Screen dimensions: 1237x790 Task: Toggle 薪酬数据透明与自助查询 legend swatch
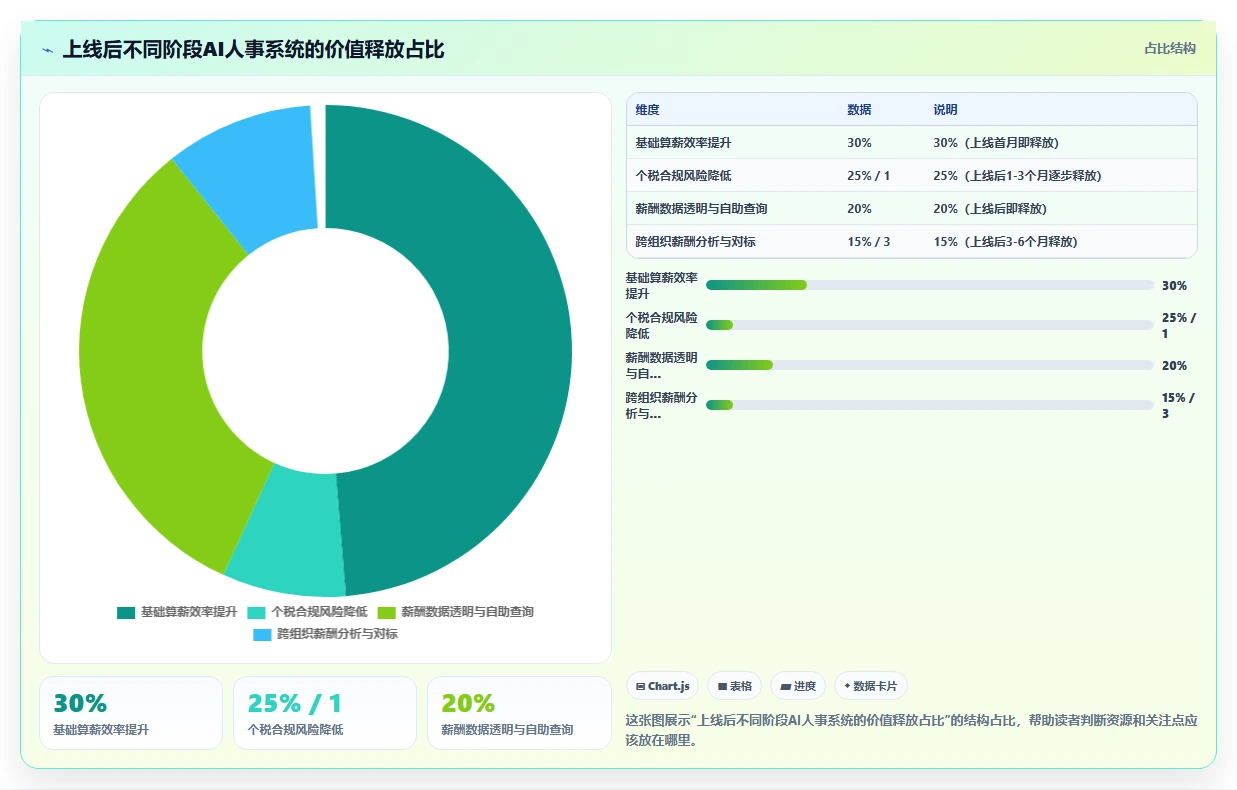387,612
